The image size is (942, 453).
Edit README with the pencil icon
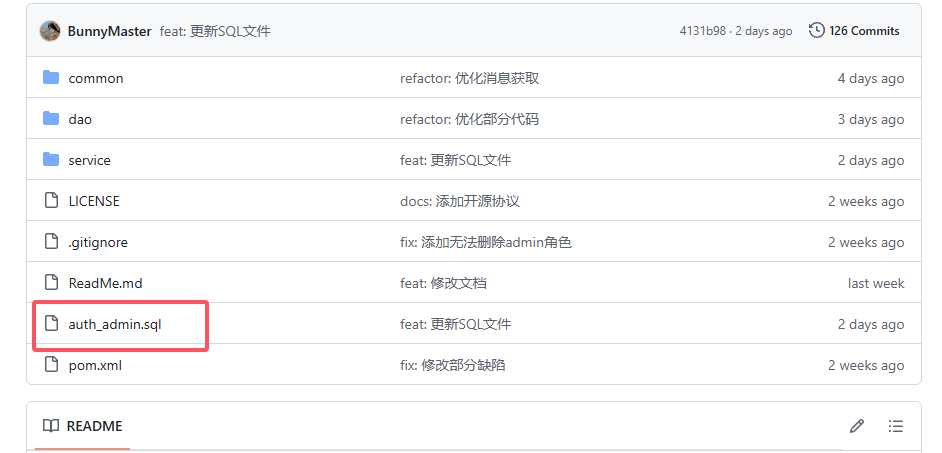(857, 426)
